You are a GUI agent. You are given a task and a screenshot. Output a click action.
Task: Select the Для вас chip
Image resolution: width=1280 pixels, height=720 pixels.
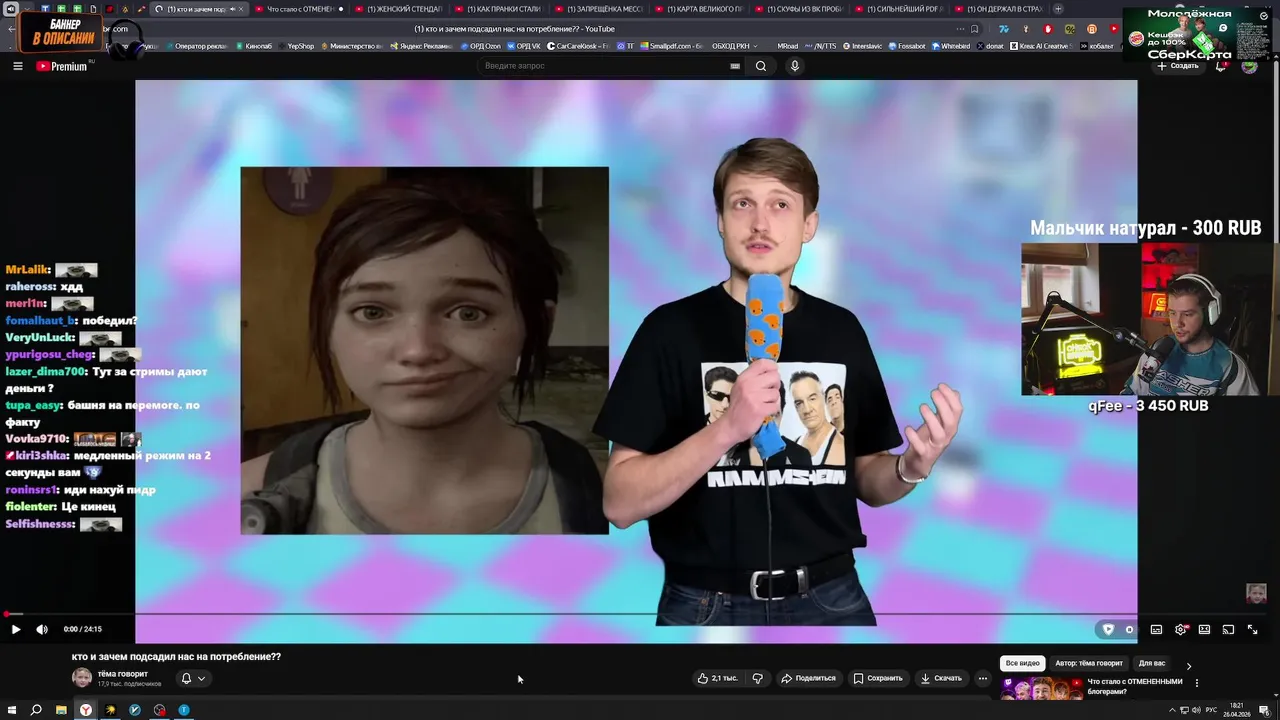[1152, 663]
